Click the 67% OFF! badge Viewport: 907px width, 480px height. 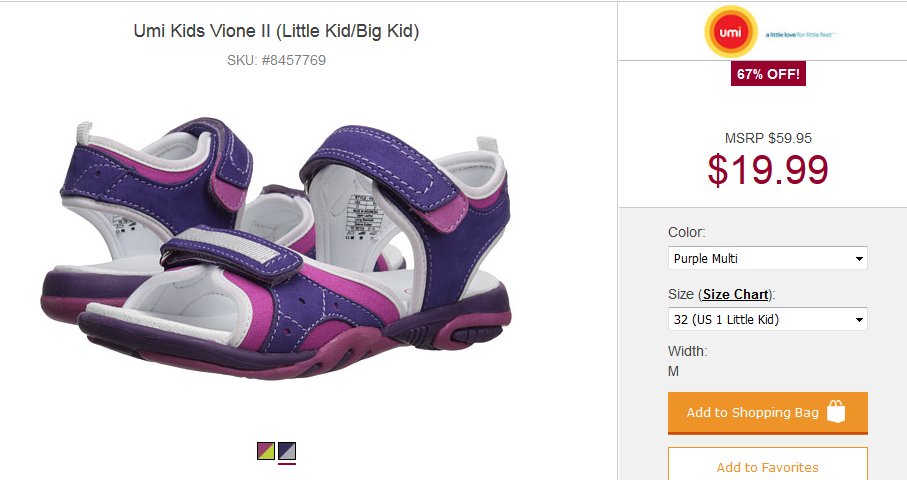pos(768,74)
